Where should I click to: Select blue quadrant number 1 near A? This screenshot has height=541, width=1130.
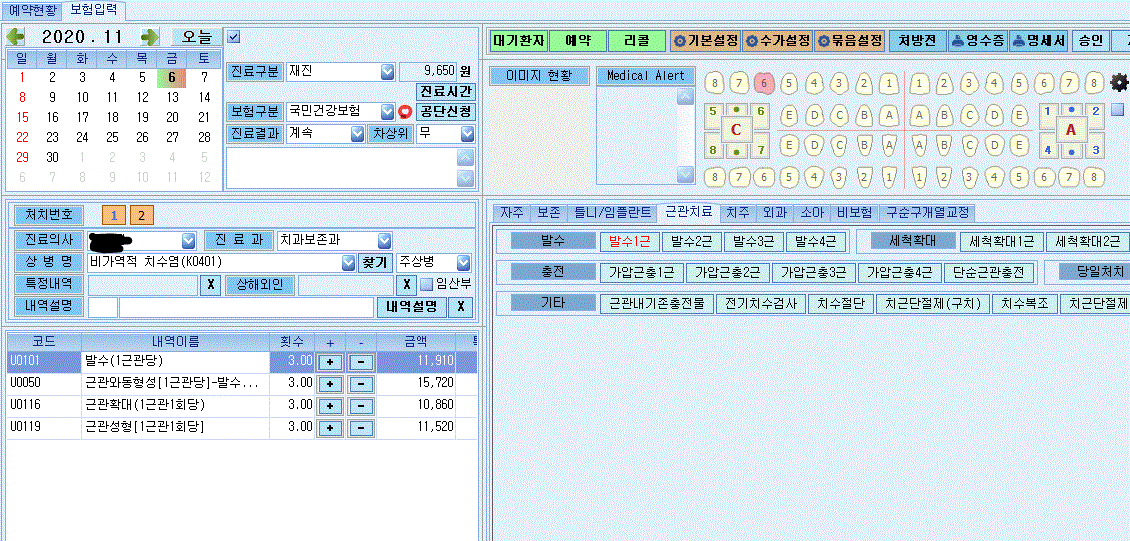[x=1047, y=111]
